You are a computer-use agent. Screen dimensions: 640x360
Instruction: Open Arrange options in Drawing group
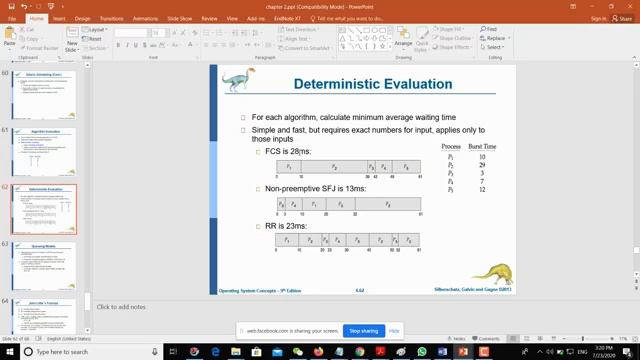pos(403,38)
